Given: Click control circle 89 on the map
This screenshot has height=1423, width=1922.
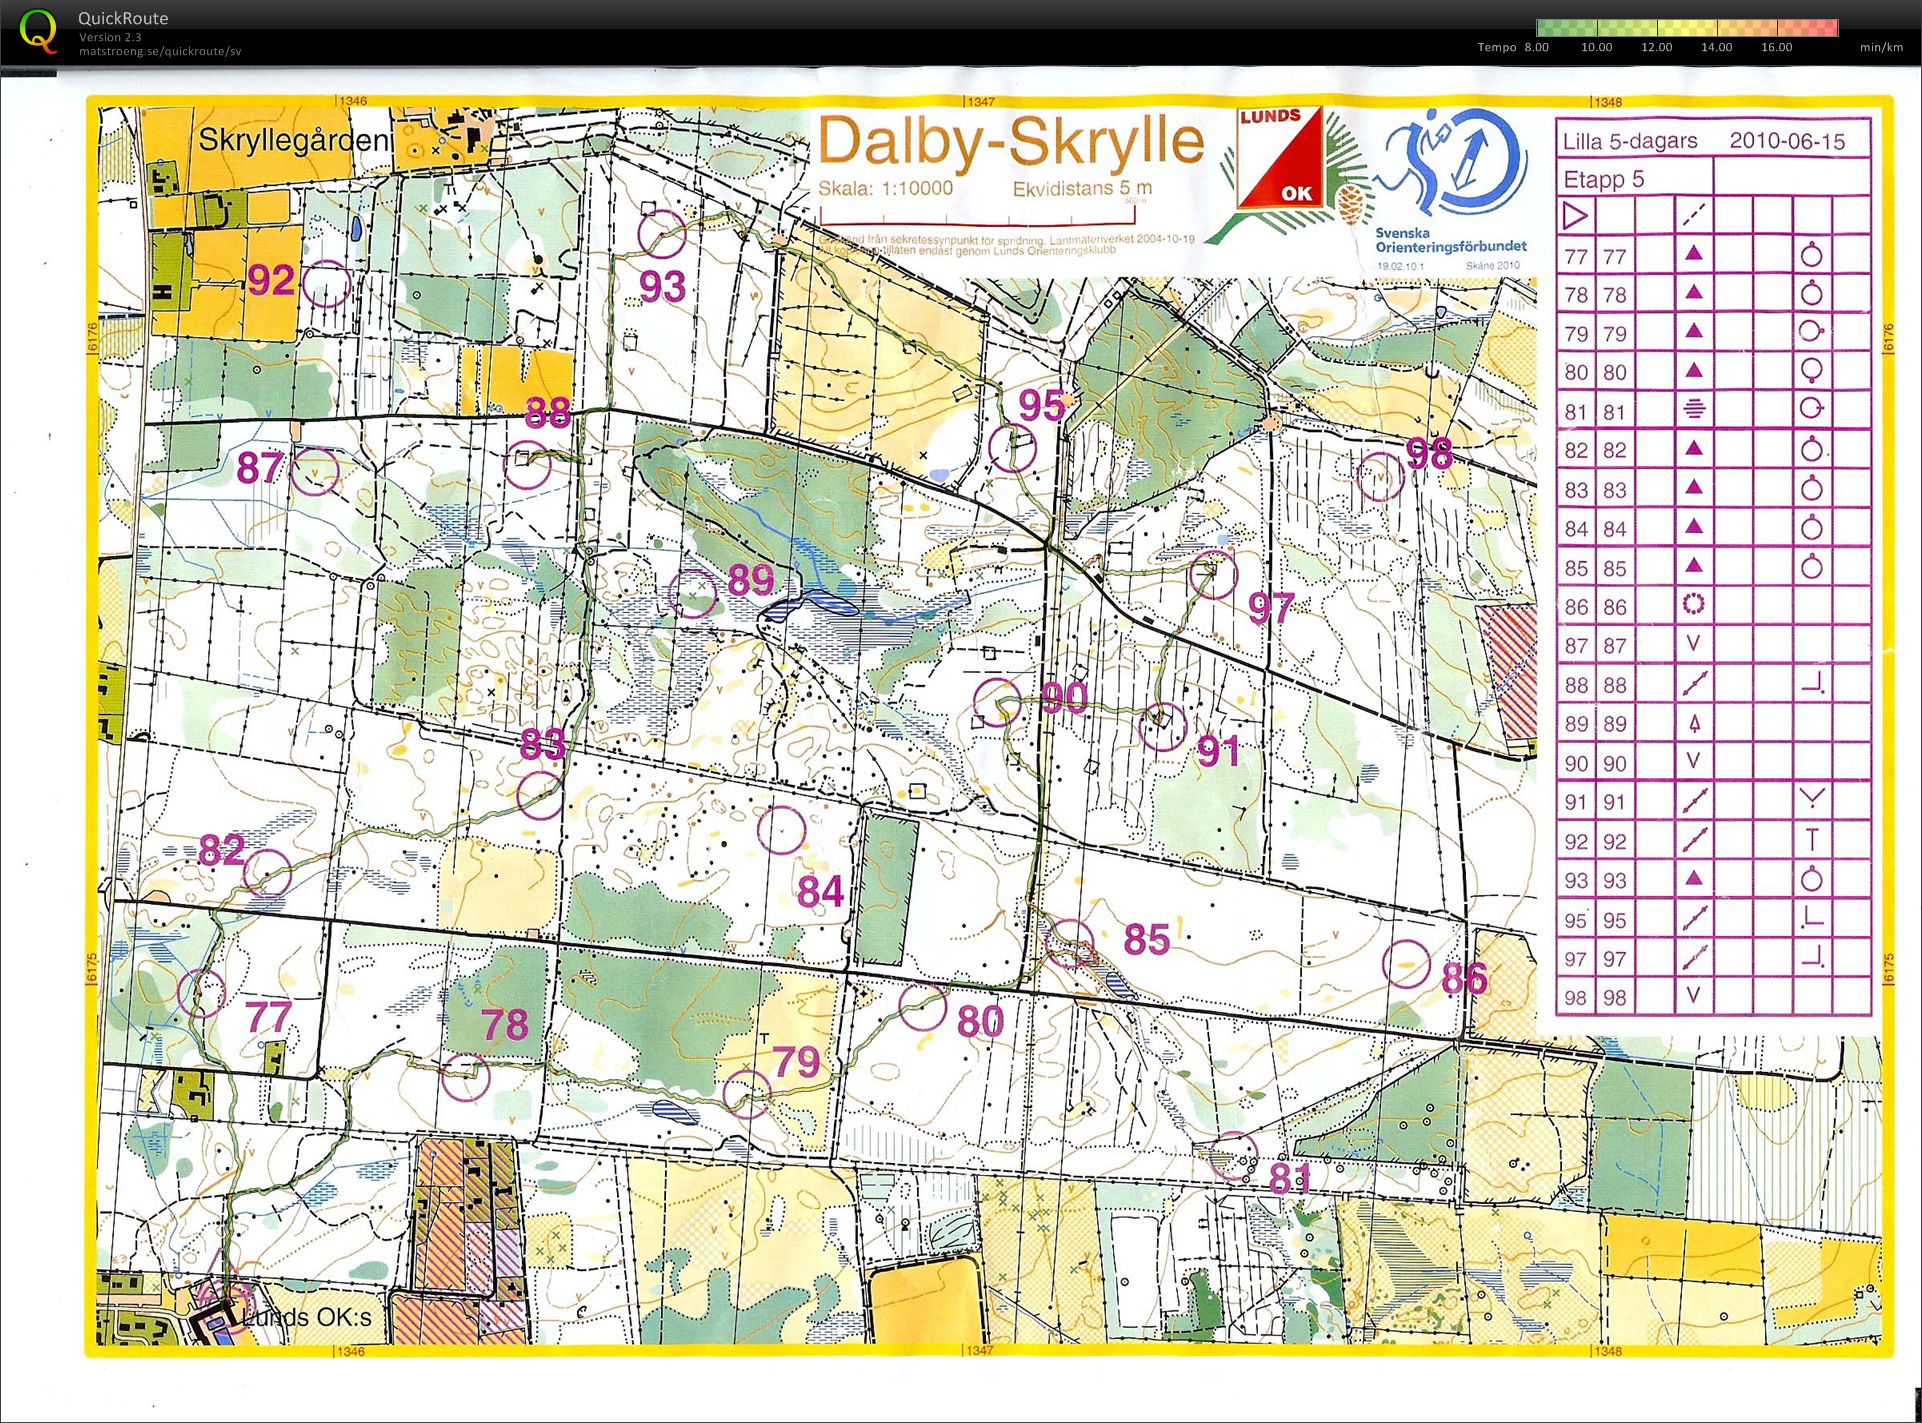Looking at the screenshot, I should tap(693, 594).
